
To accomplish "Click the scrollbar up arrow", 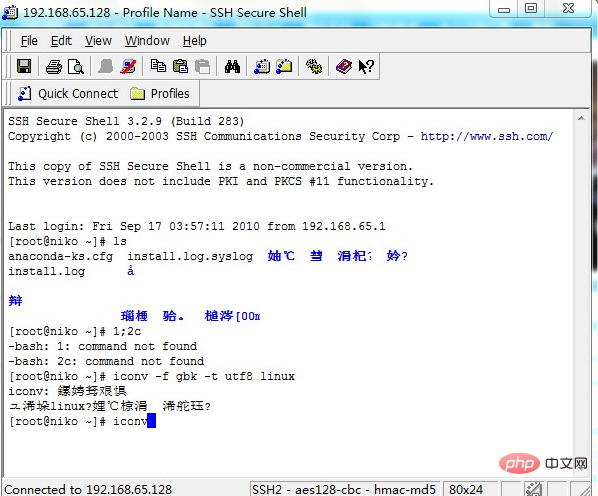I will [581, 119].
